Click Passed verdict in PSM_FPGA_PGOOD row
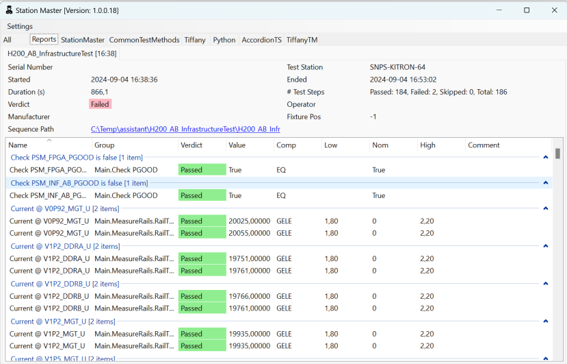 [202, 170]
